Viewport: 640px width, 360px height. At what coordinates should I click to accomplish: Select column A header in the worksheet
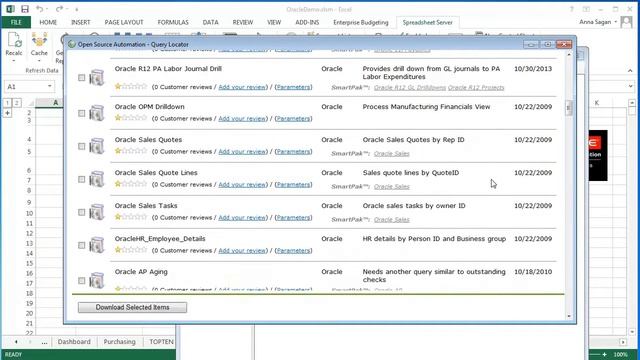(56, 103)
